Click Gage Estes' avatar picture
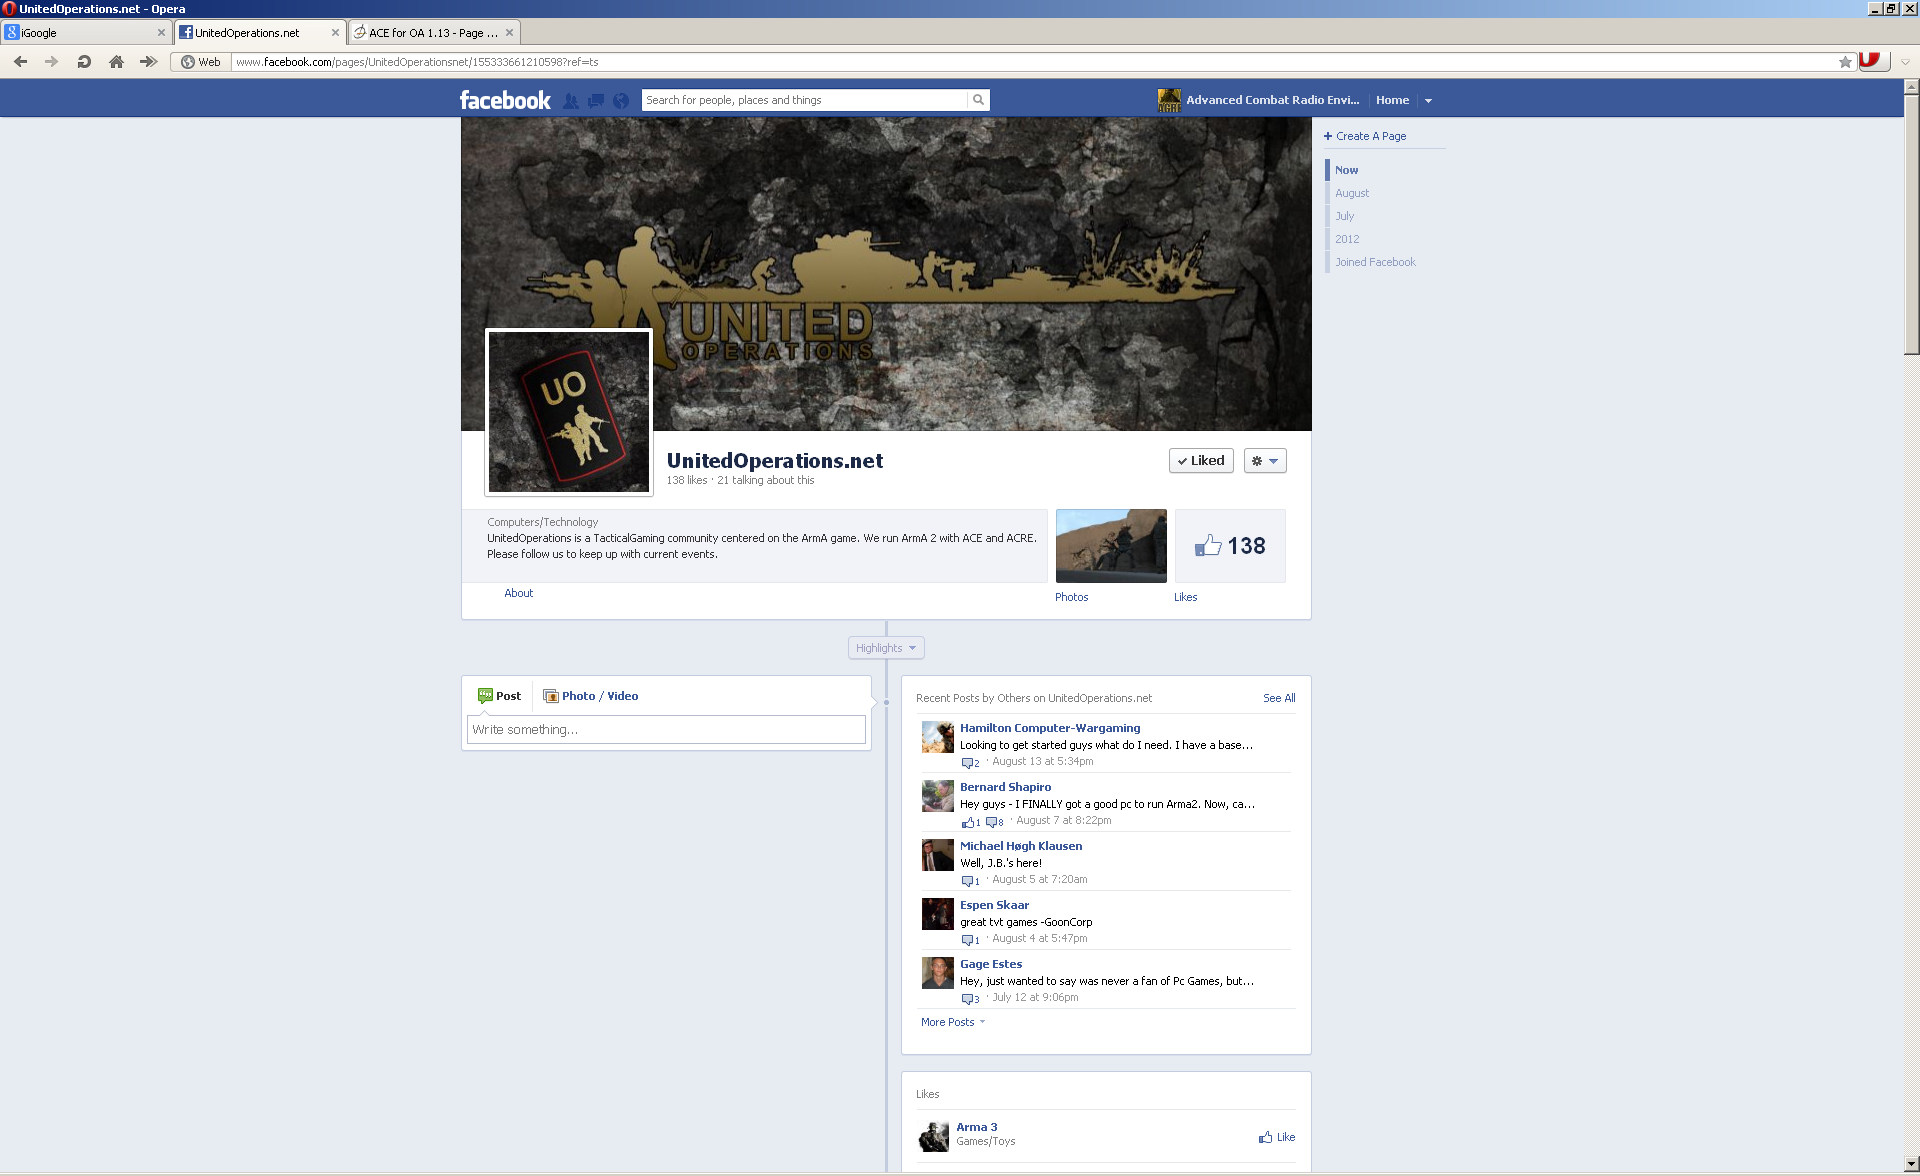 tap(937, 973)
